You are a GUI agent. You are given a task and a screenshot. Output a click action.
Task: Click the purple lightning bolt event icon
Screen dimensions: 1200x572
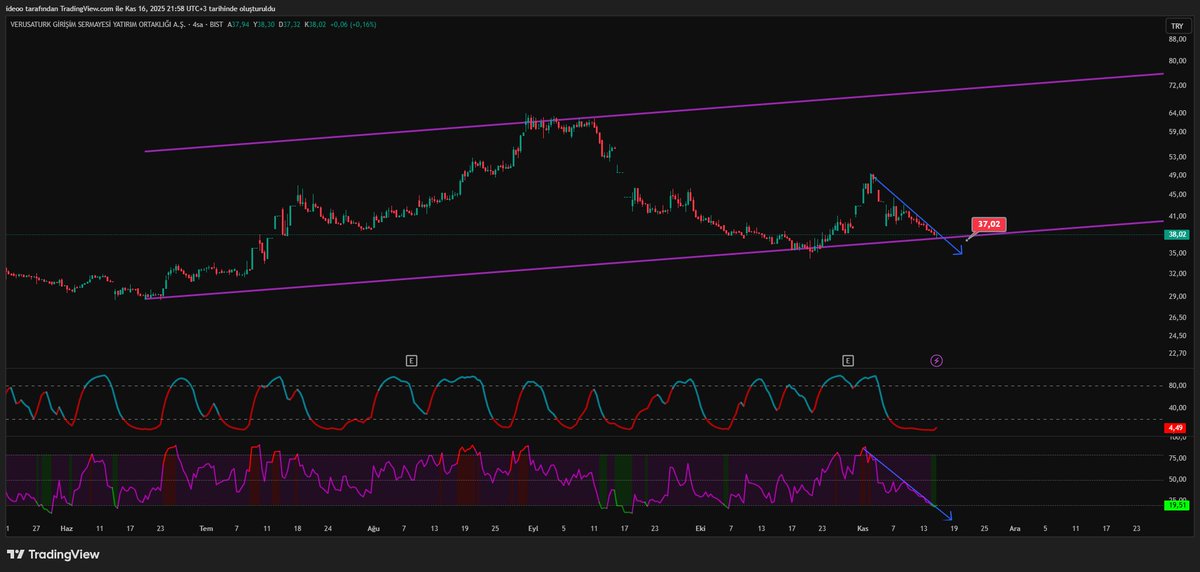[x=937, y=360]
